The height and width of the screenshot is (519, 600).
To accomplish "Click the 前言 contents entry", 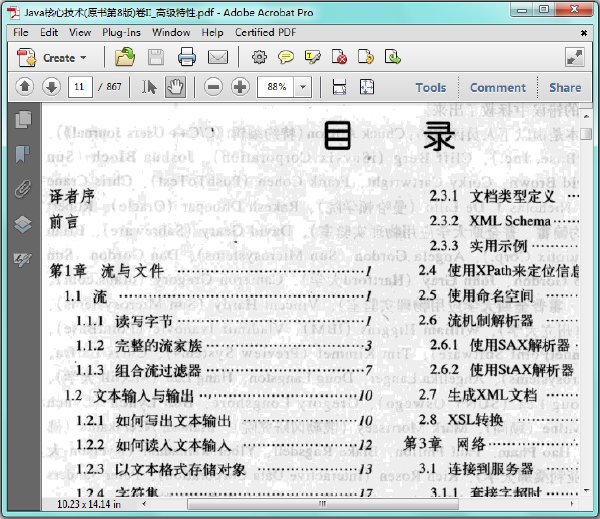I will [64, 222].
